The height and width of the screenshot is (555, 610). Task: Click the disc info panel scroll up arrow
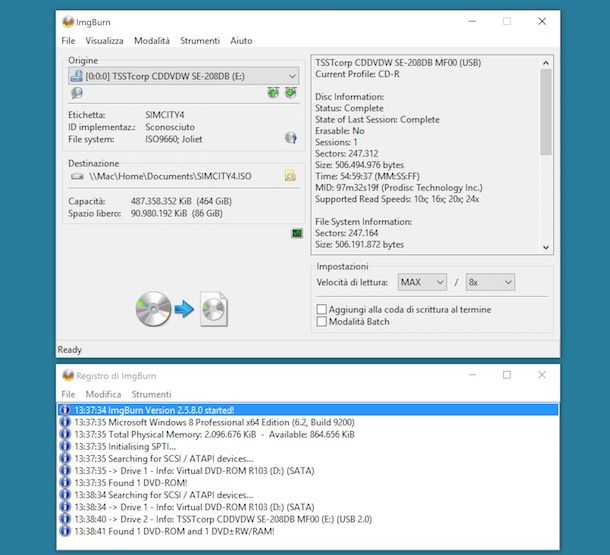[x=546, y=63]
